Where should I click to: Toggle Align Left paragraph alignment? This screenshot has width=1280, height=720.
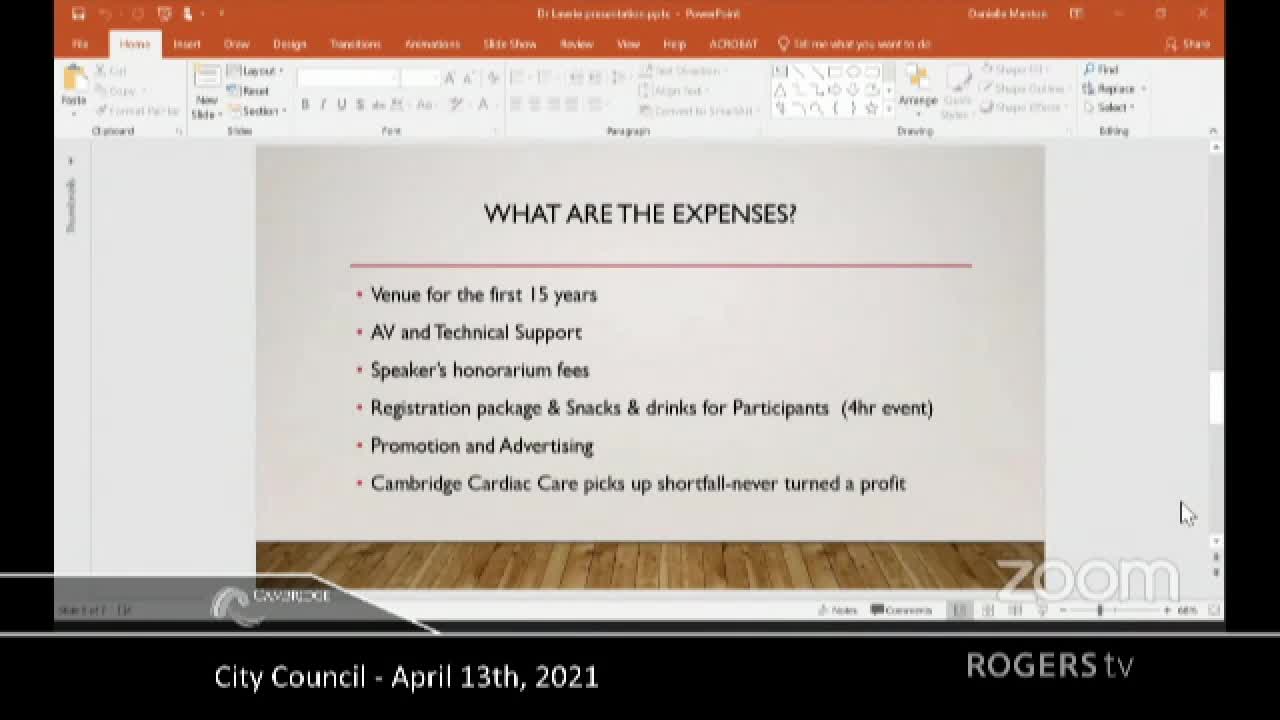click(x=516, y=105)
